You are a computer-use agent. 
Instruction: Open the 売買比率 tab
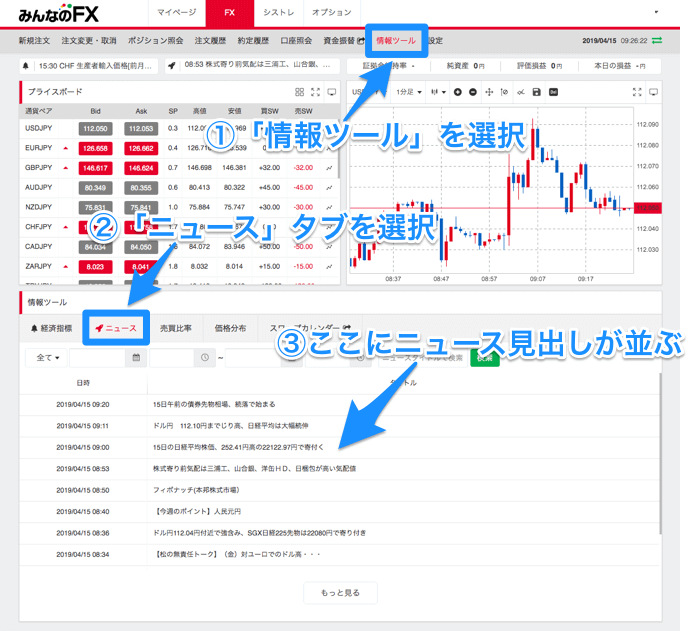[x=176, y=328]
